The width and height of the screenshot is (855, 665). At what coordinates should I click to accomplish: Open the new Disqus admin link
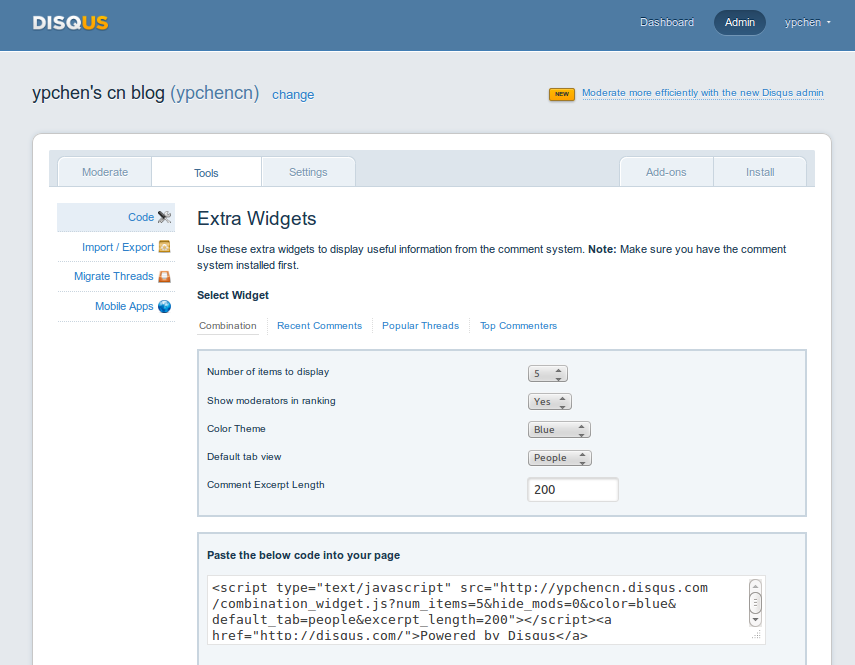pyautogui.click(x=702, y=93)
